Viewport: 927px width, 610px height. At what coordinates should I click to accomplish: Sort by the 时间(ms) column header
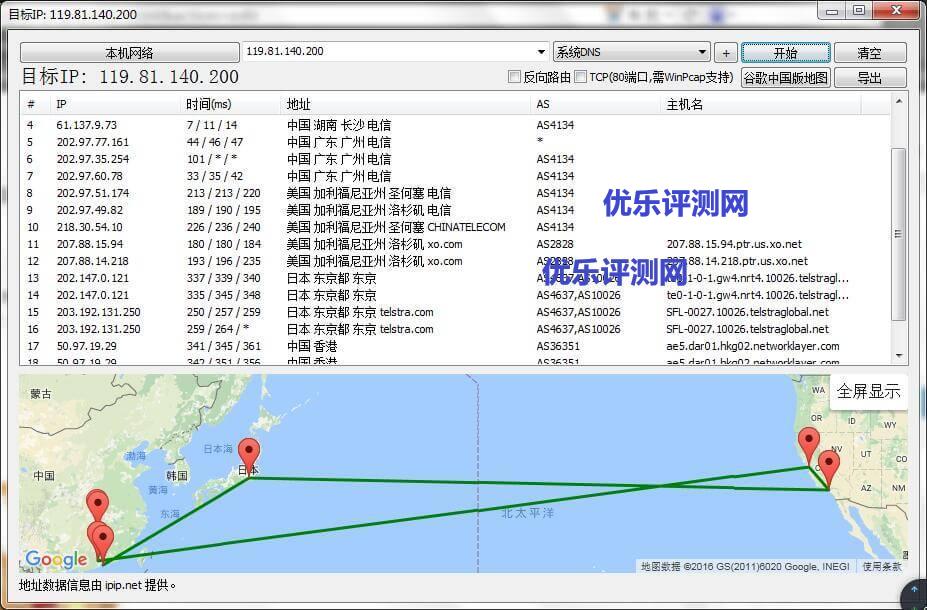pyautogui.click(x=208, y=104)
